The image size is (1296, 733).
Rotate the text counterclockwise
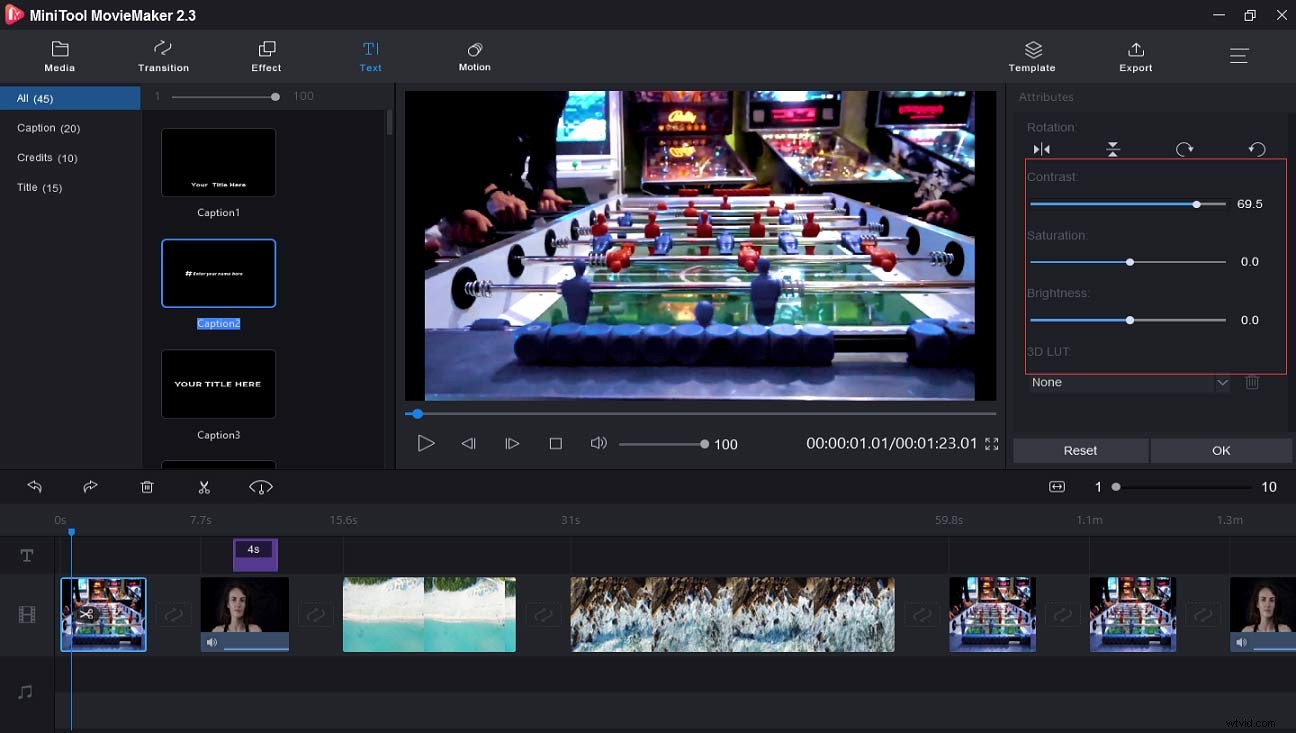pos(1257,148)
